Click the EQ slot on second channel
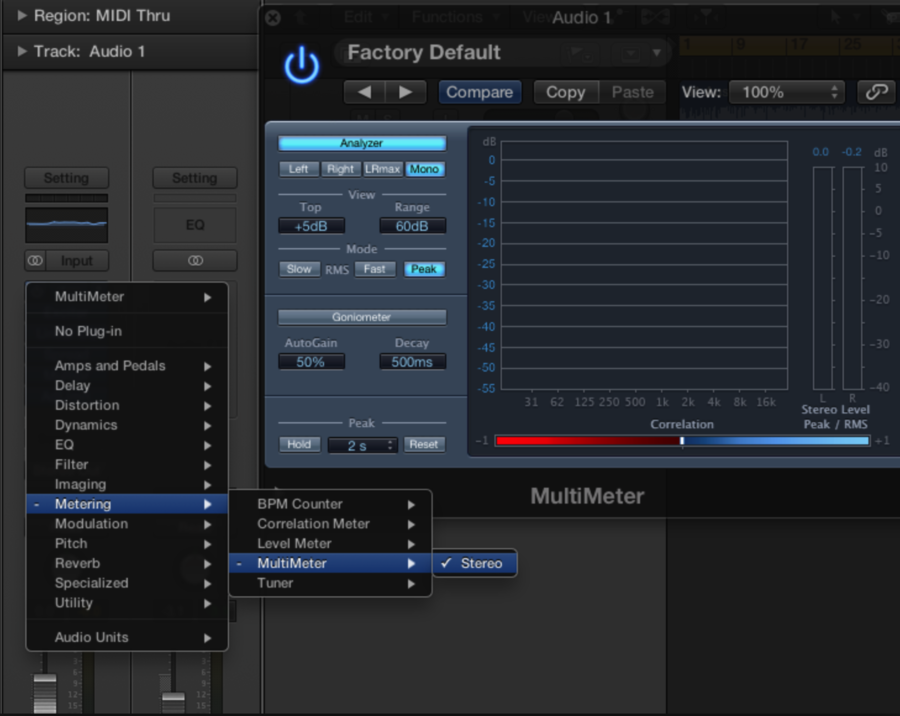Screen dimensions: 900x716 (x=195, y=225)
